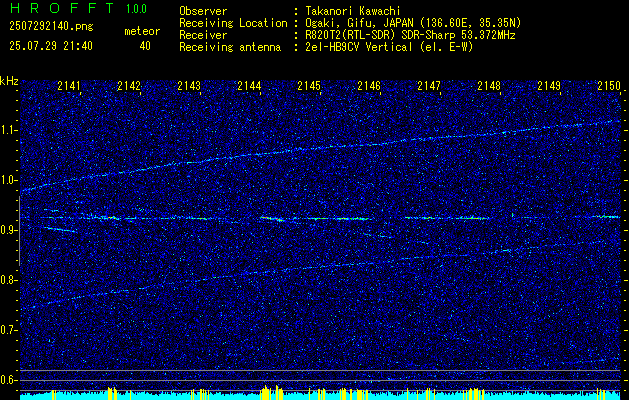
Task: Click the 1.0 kHz axis label
Action: (9, 180)
